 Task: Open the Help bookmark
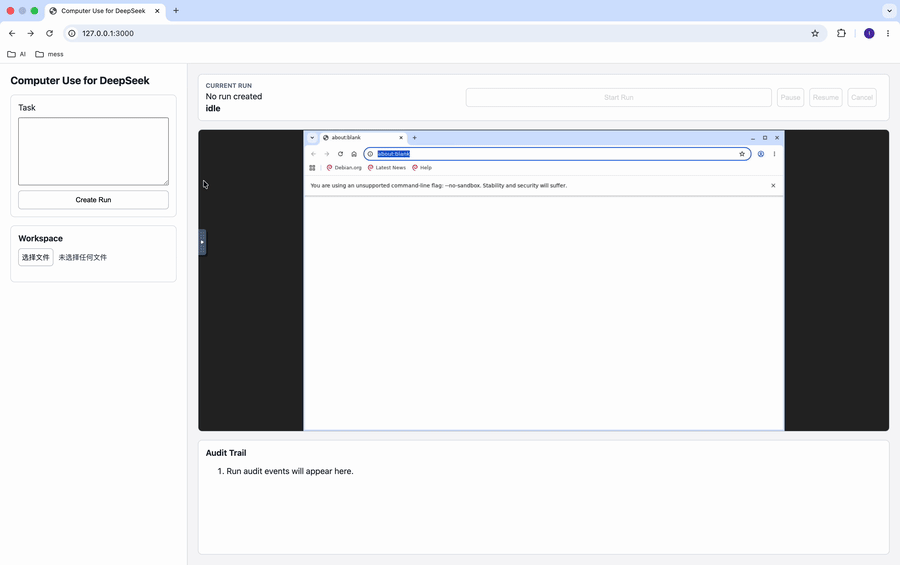tap(422, 168)
